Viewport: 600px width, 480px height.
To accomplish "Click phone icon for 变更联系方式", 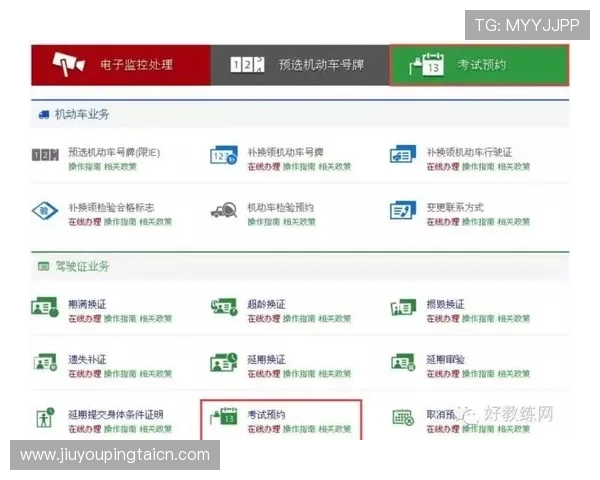I will 403,210.
